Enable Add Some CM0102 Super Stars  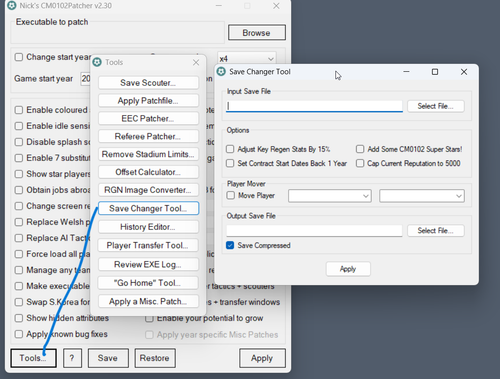(x=360, y=149)
